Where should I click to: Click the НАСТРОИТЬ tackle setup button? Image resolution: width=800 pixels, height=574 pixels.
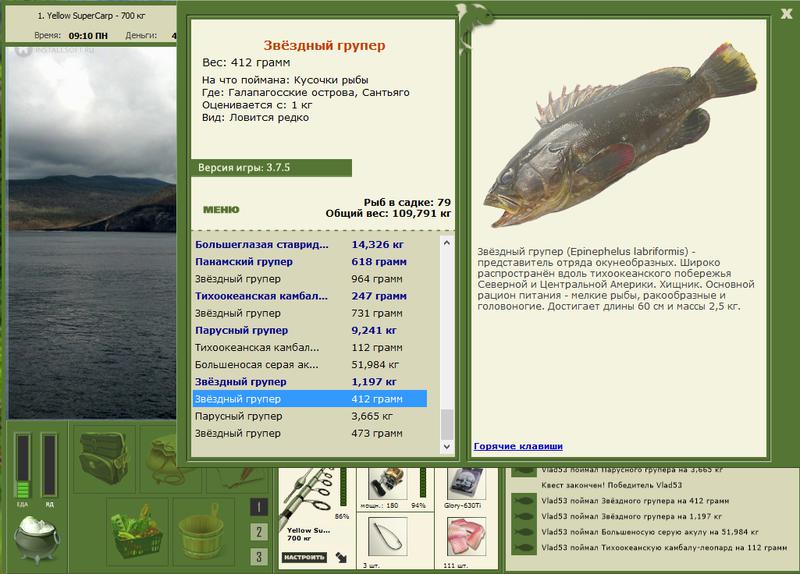click(304, 557)
